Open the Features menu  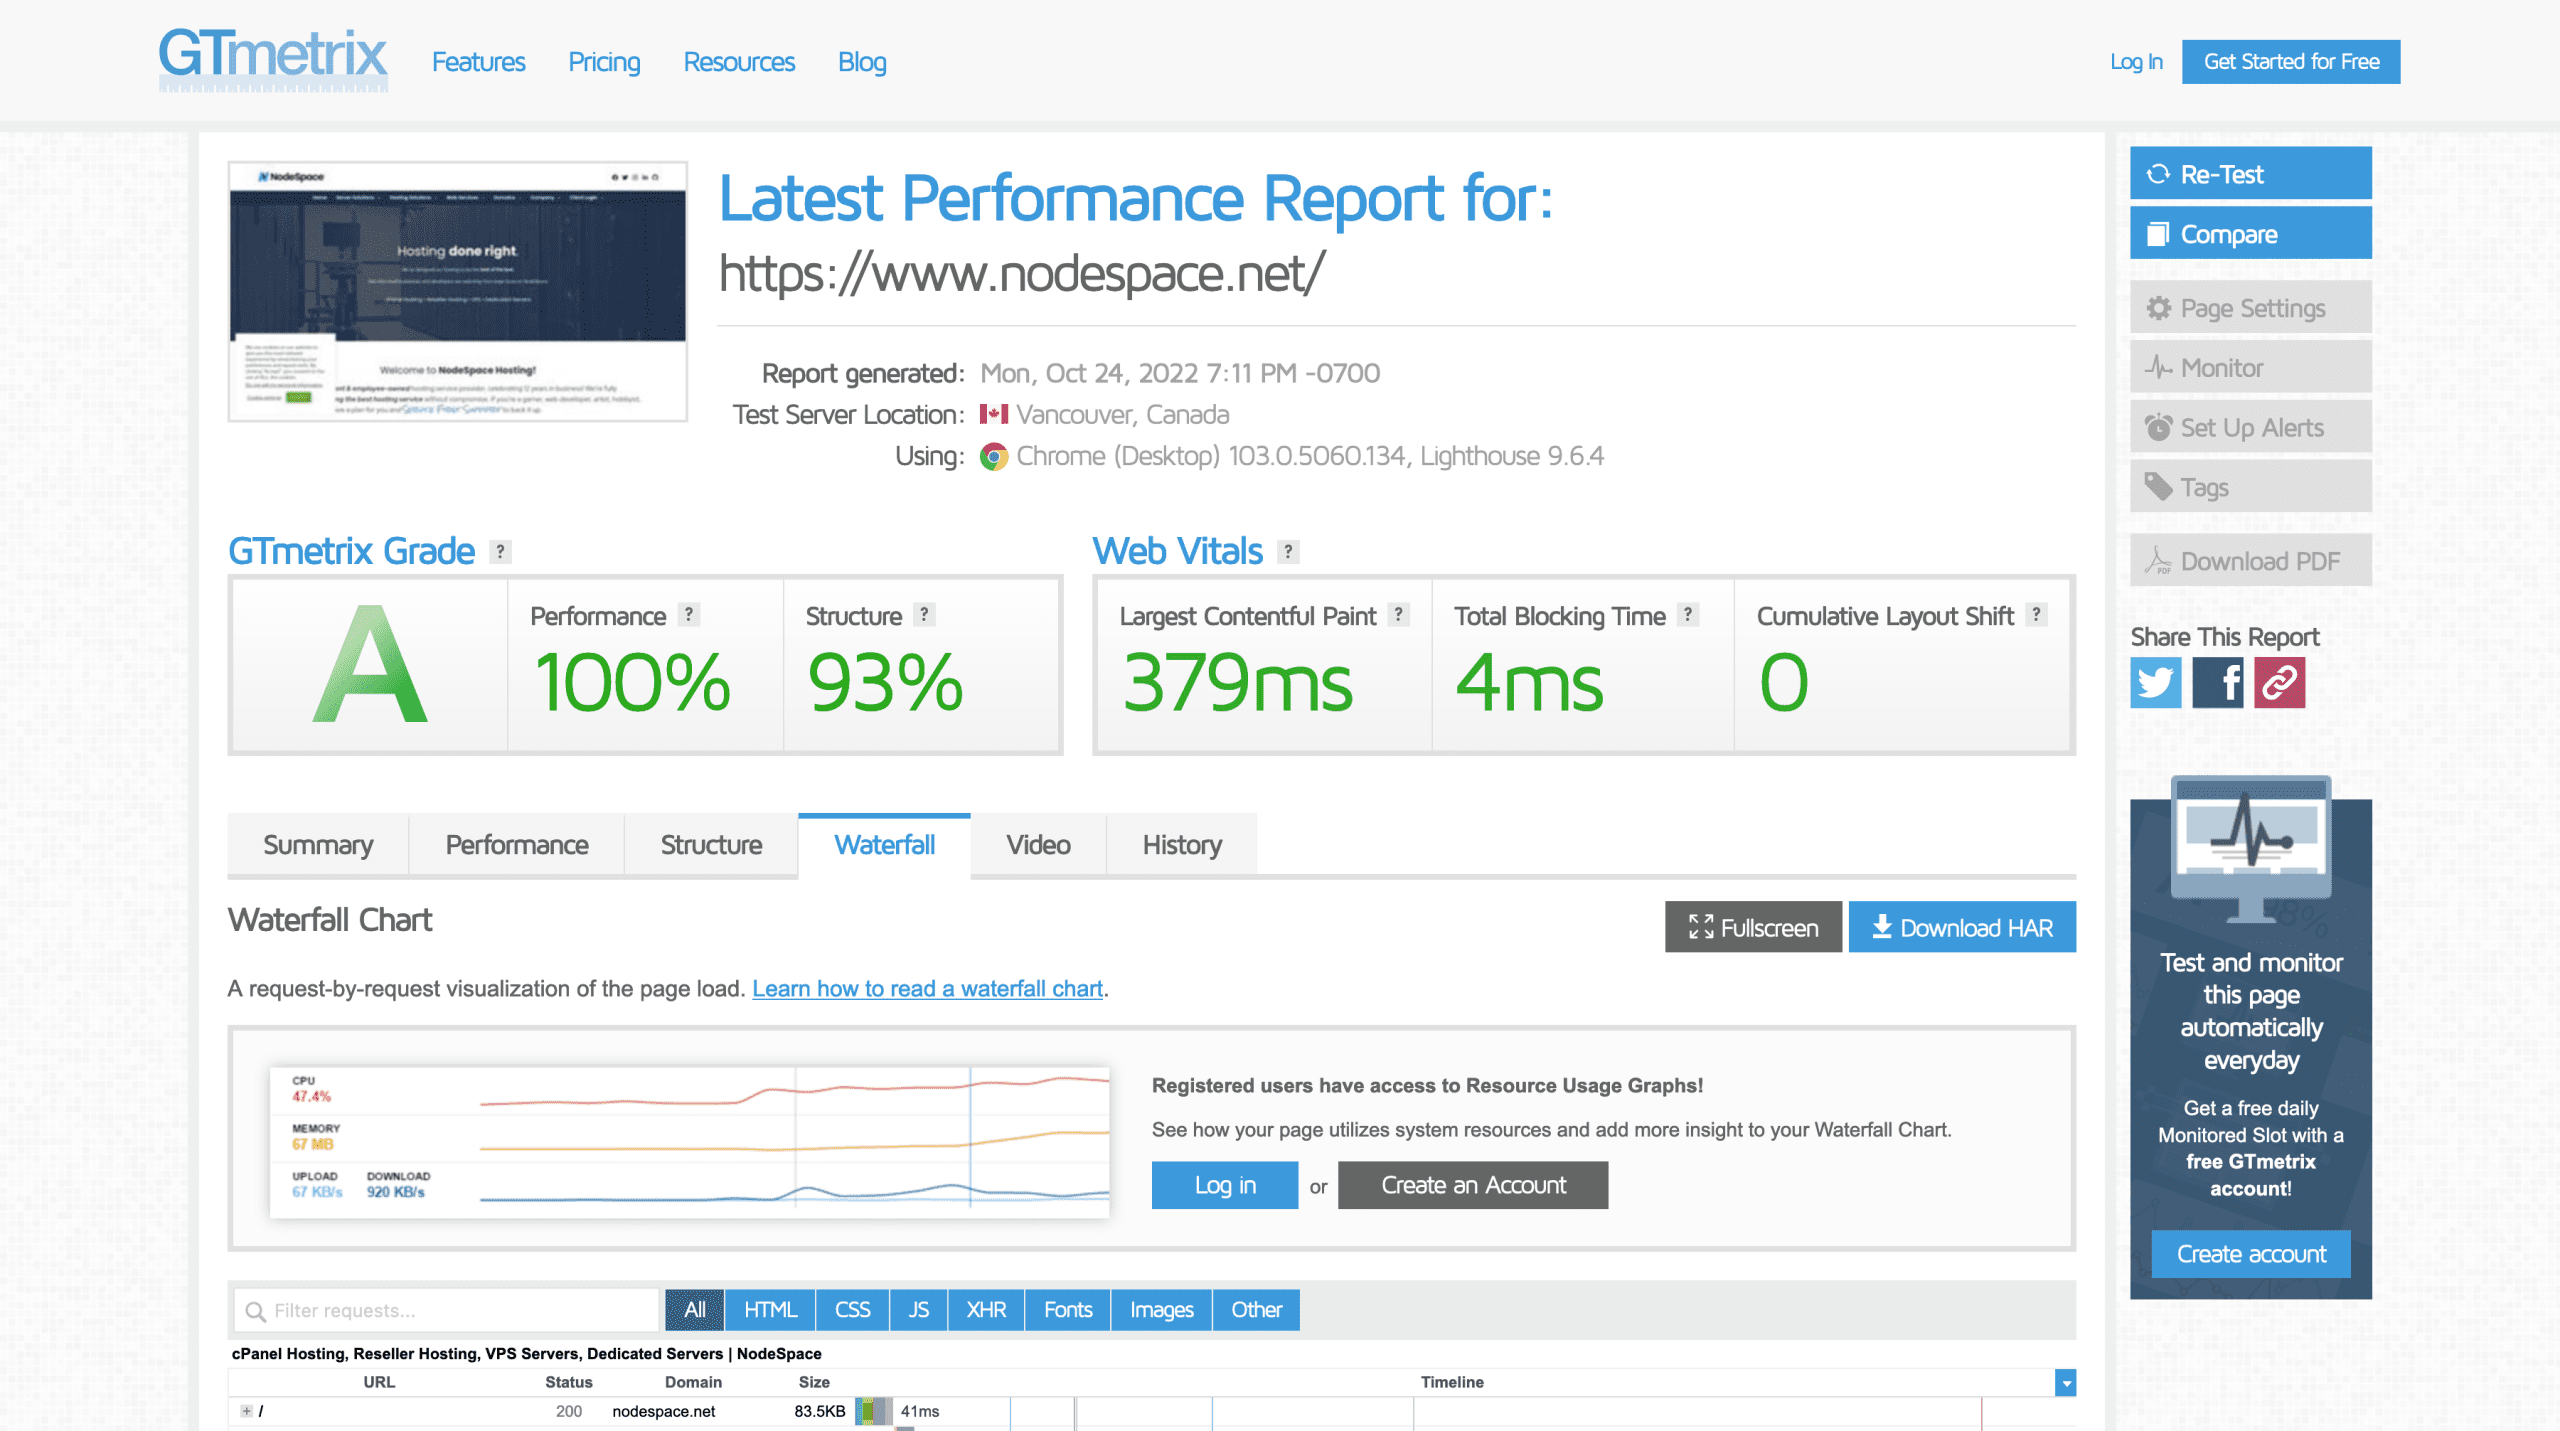tap(478, 62)
